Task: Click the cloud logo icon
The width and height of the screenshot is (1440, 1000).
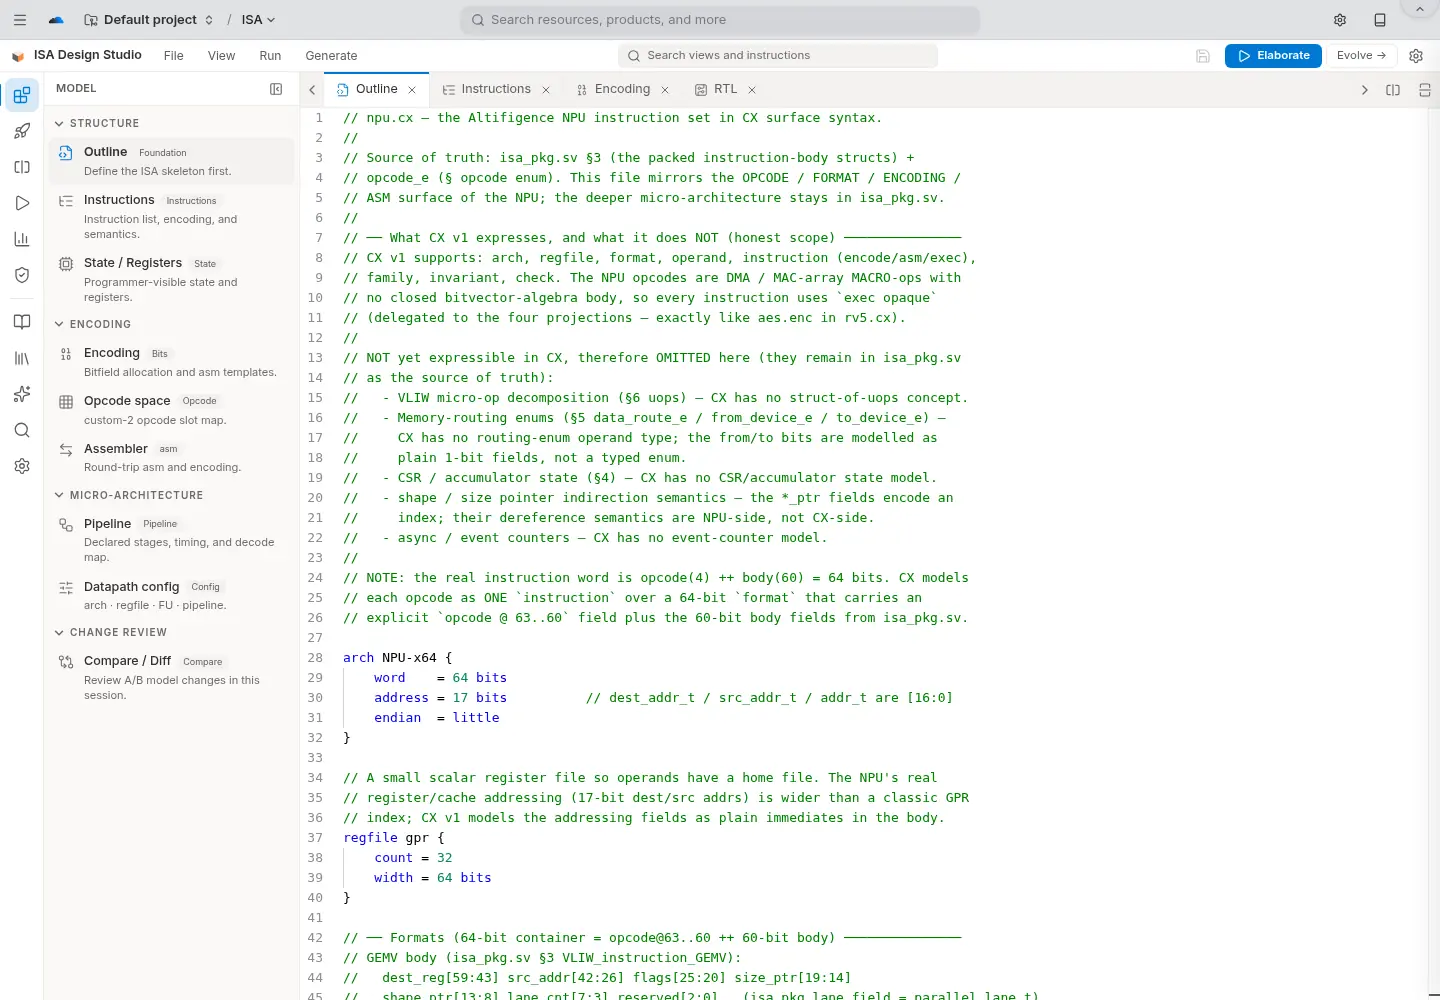Action: click(x=56, y=20)
